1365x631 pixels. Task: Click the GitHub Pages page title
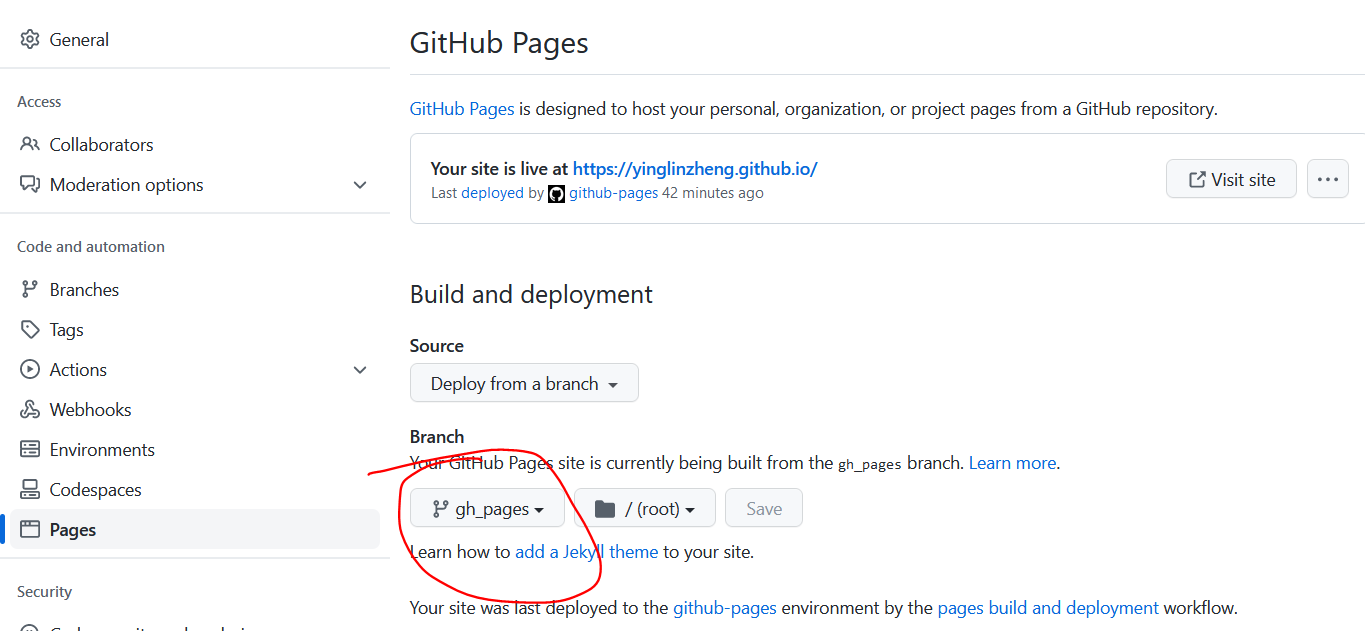pyautogui.click(x=499, y=43)
